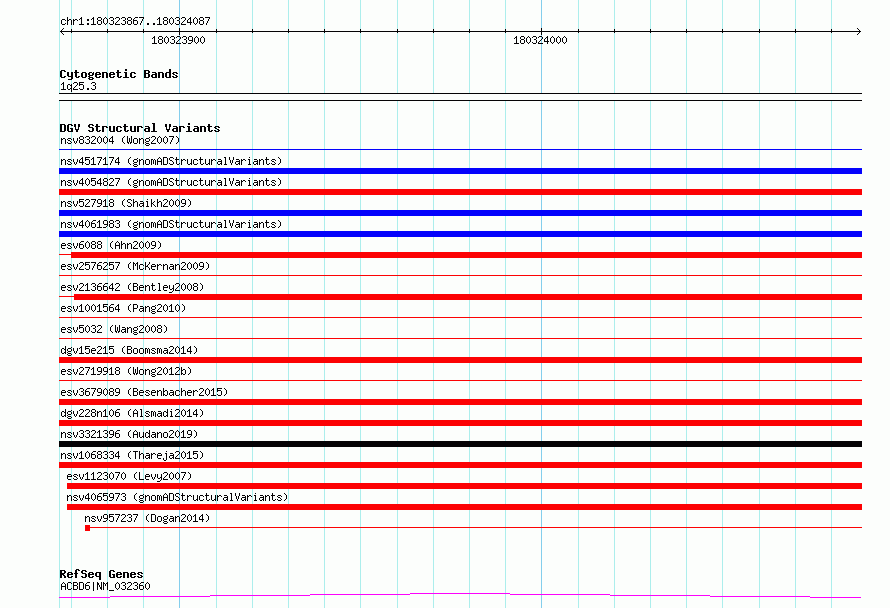Click the red bar under esv2136642
The width and height of the screenshot is (890, 608).
[468, 297]
